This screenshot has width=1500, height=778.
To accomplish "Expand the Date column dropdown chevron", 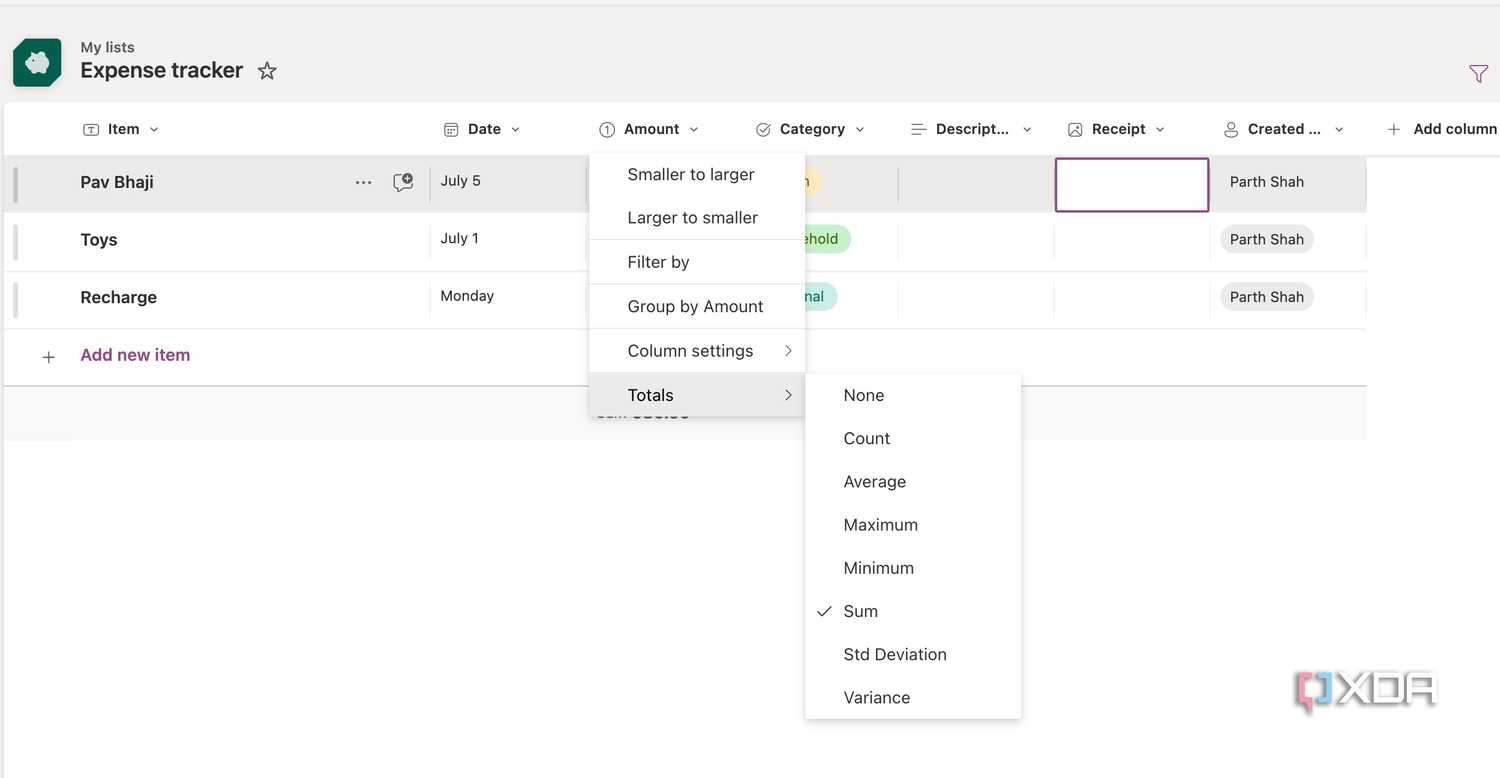I will pos(515,130).
